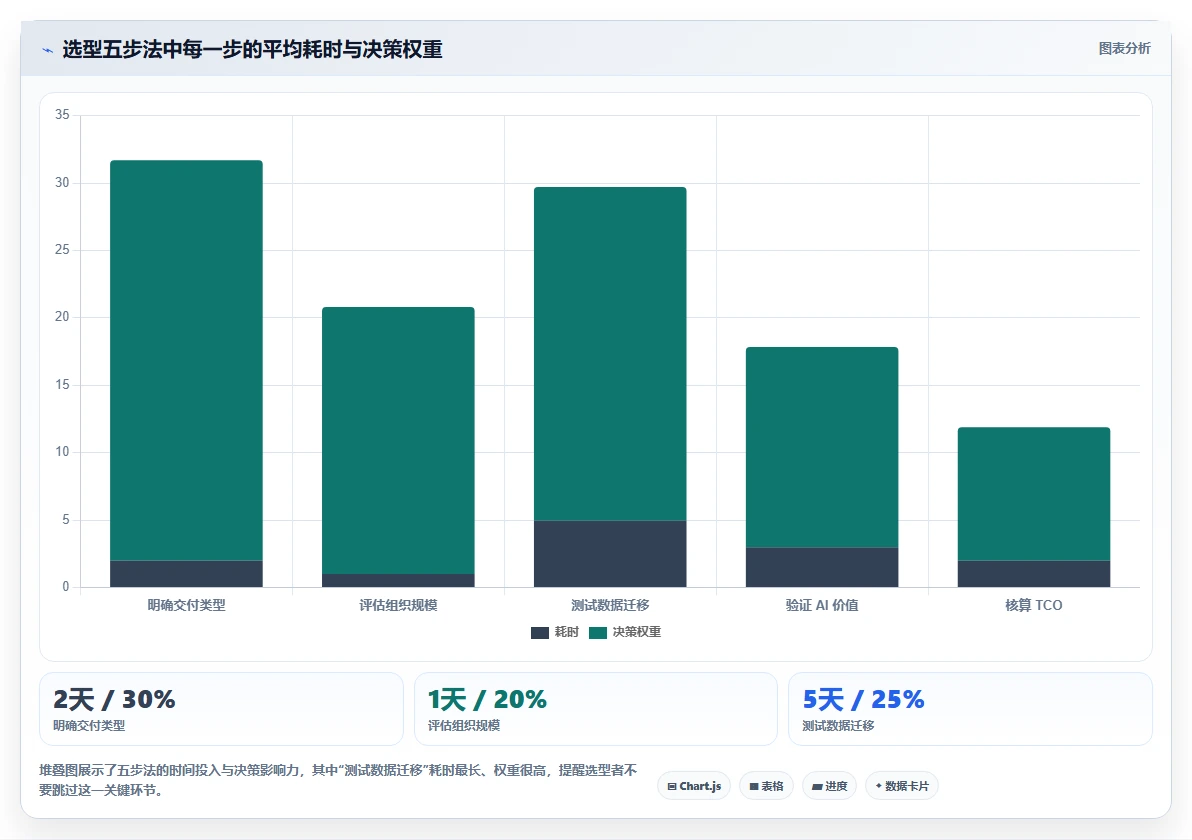Click the green 决策权重 bar for 验证 AI 价值
The width and height of the screenshot is (1192, 840).
(x=822, y=447)
